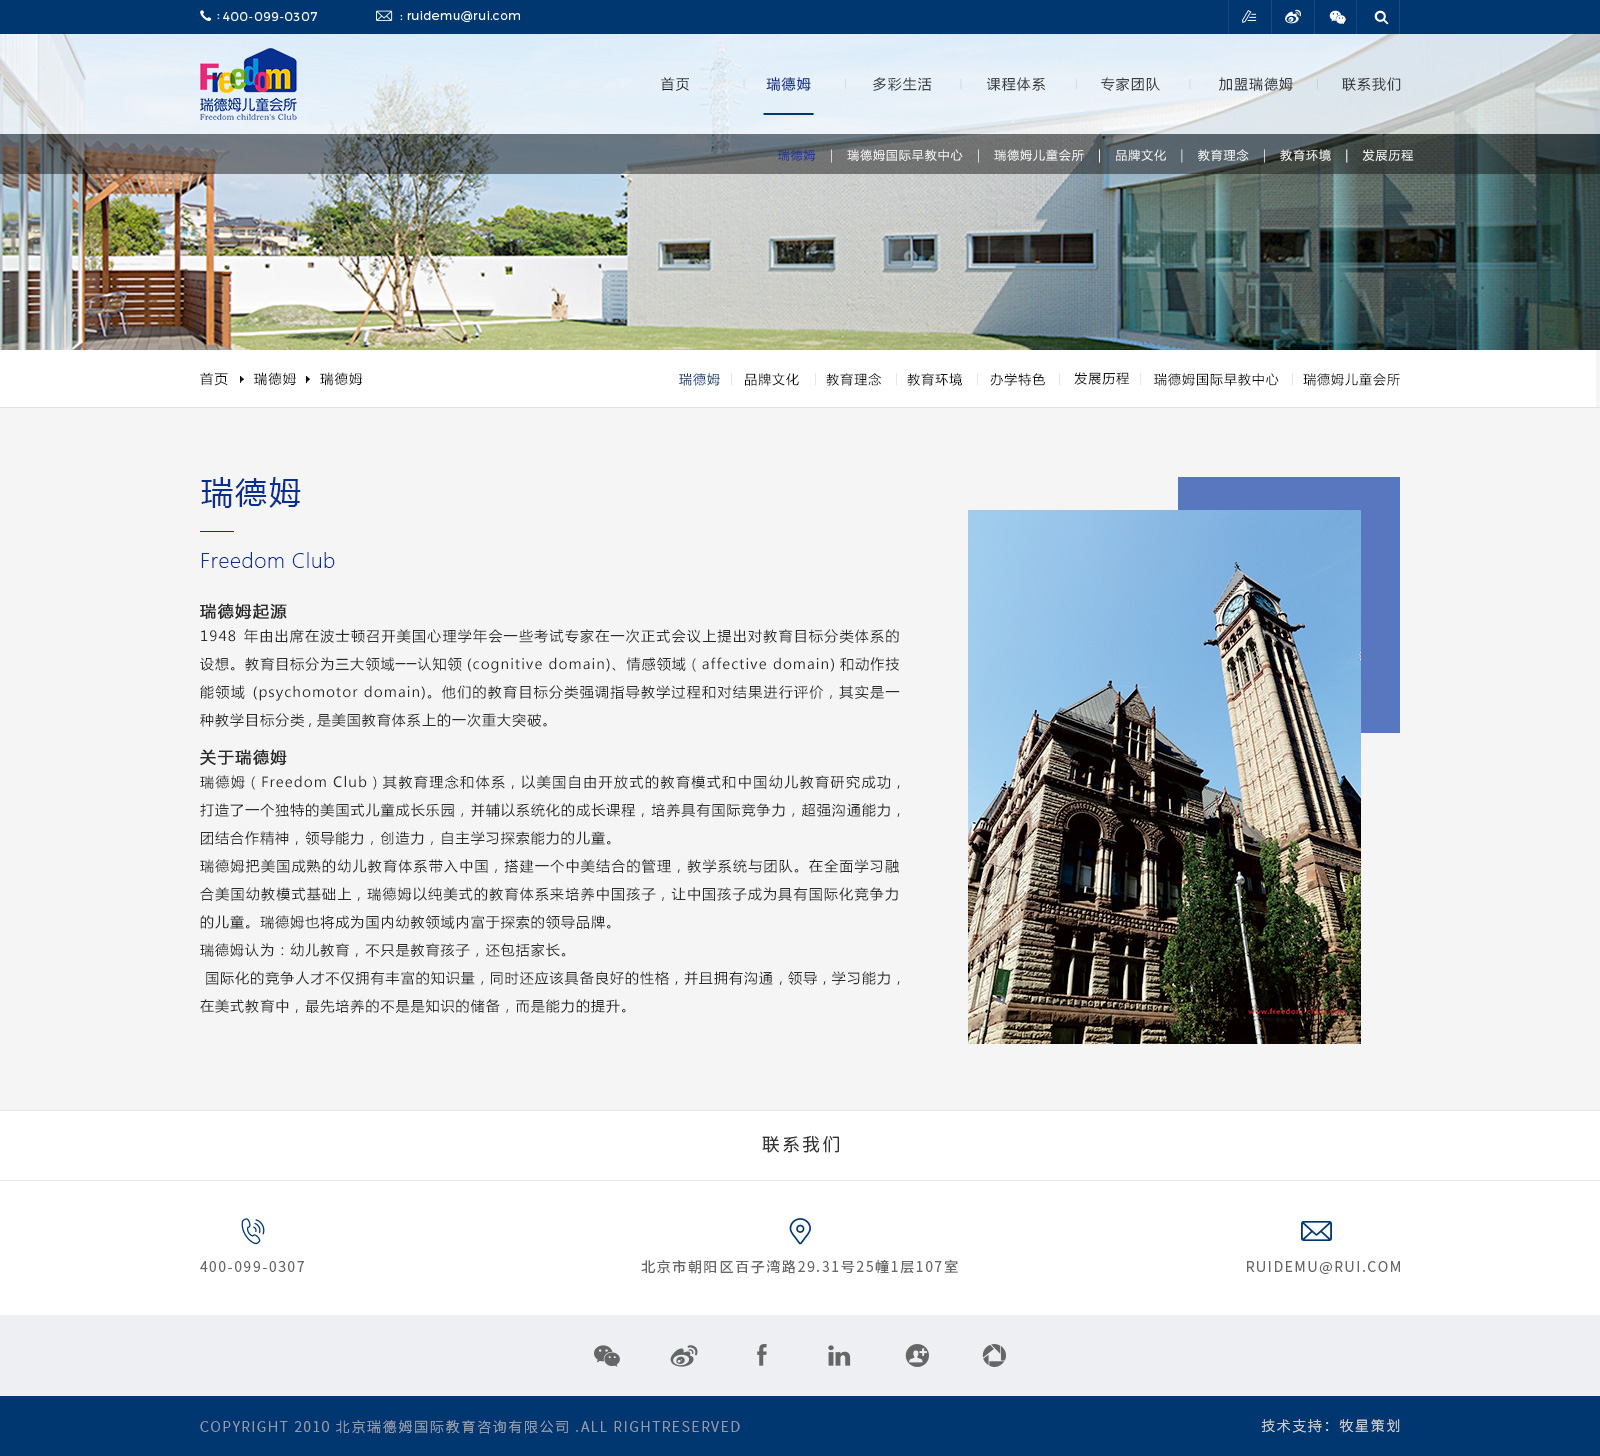Click the phone icon above 400-099-0307

251,1232
